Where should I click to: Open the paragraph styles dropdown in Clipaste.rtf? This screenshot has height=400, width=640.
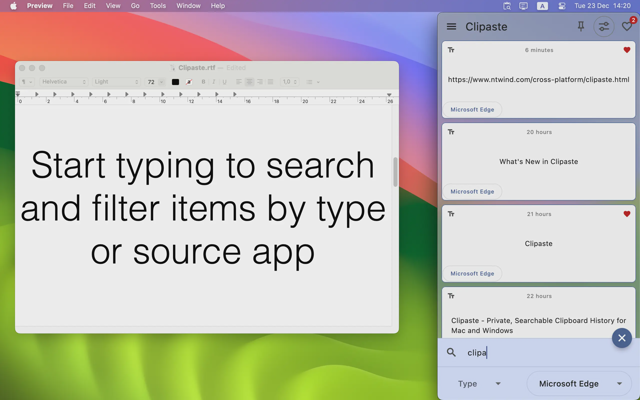pos(27,82)
